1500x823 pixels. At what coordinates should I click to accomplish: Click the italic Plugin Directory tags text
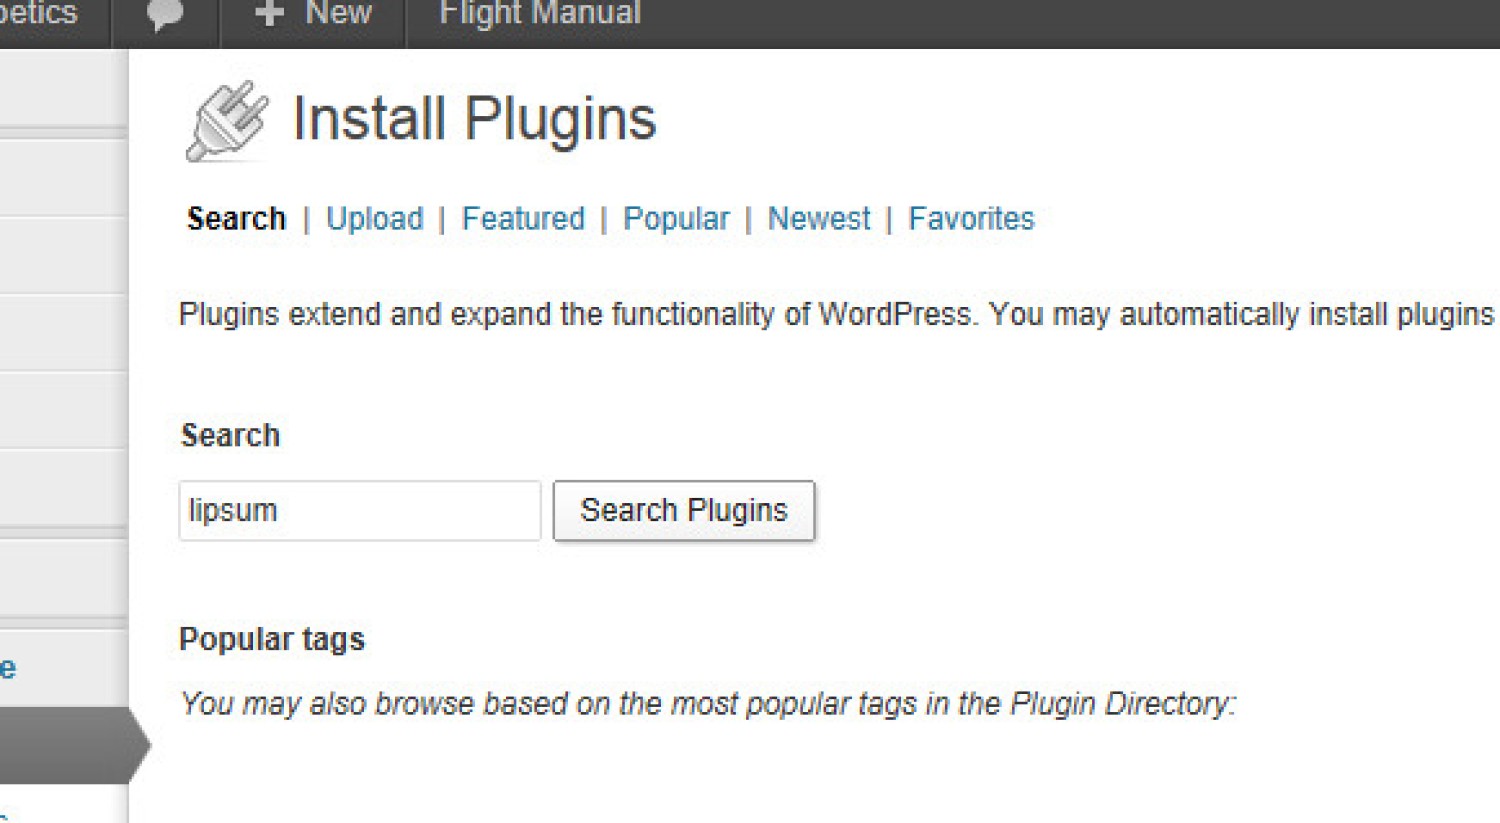click(x=707, y=704)
